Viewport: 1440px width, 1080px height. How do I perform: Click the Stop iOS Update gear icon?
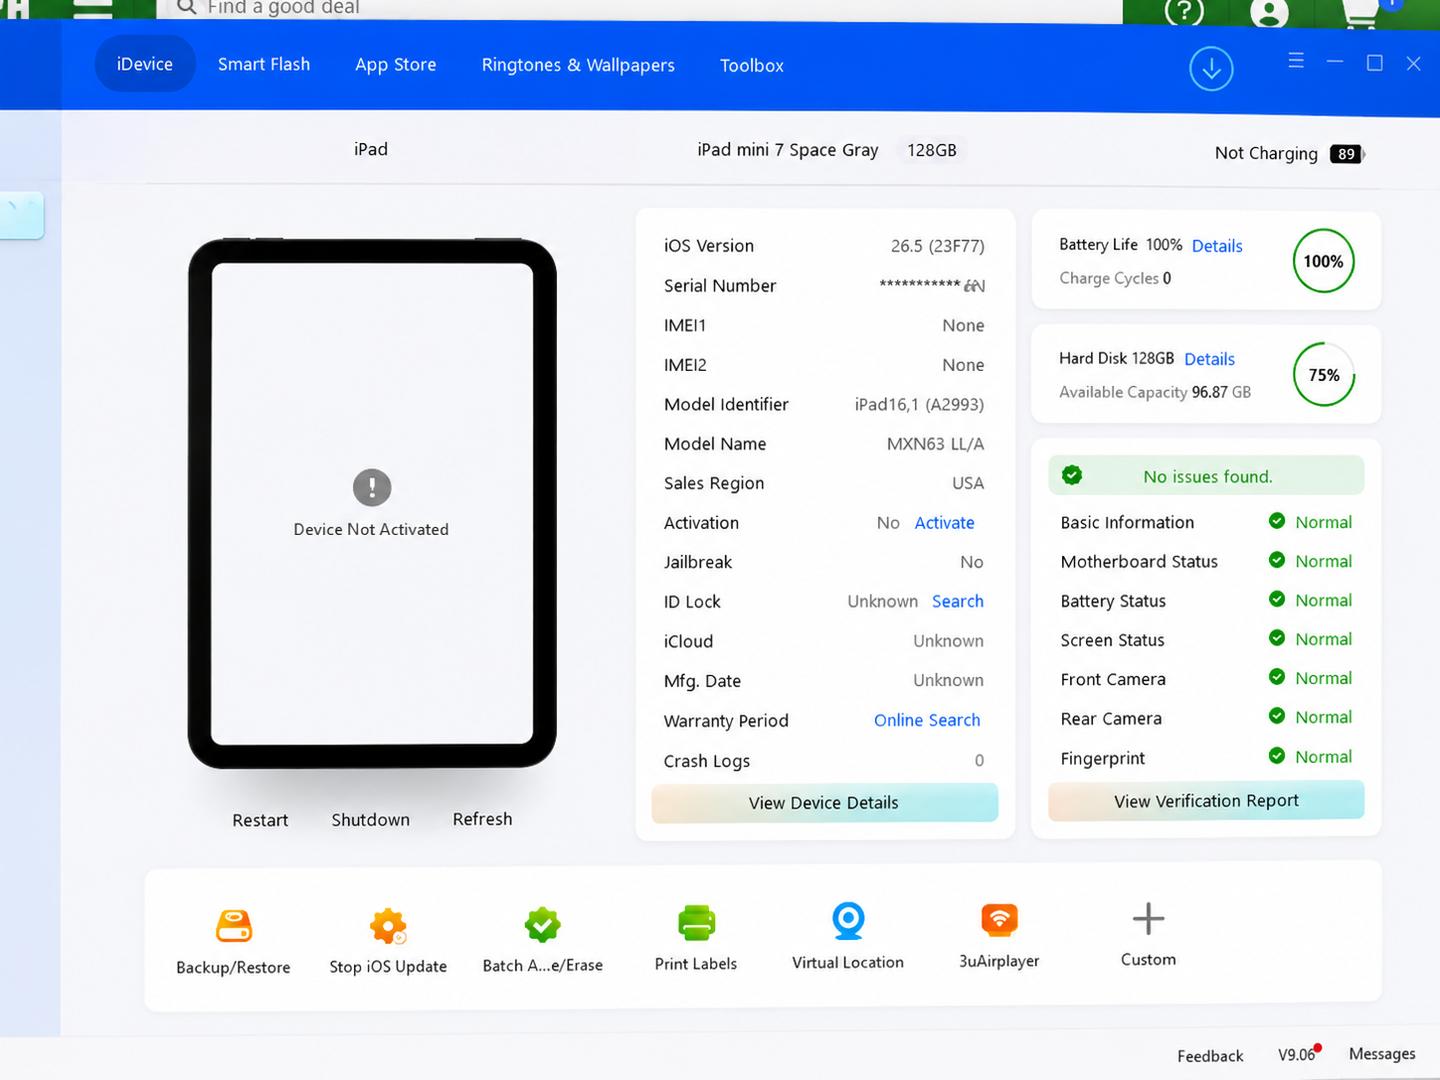pyautogui.click(x=388, y=926)
